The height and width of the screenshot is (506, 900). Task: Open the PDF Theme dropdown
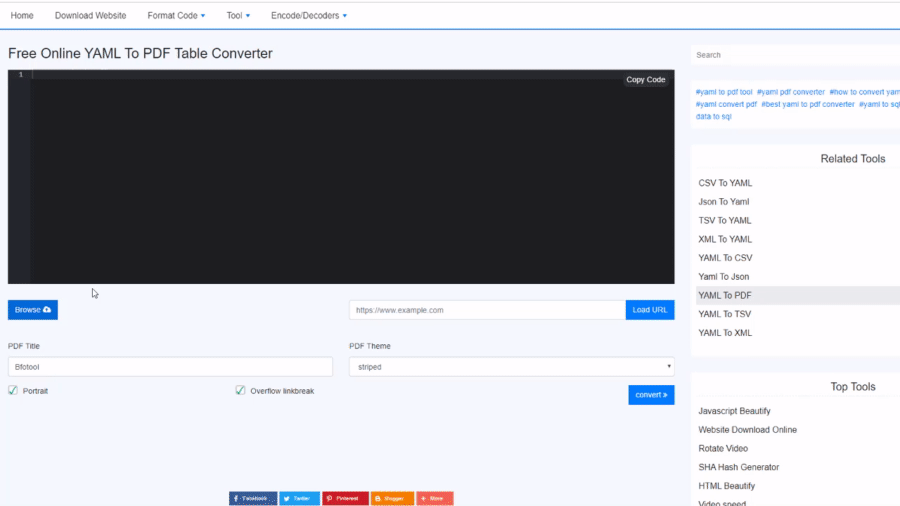coord(511,367)
